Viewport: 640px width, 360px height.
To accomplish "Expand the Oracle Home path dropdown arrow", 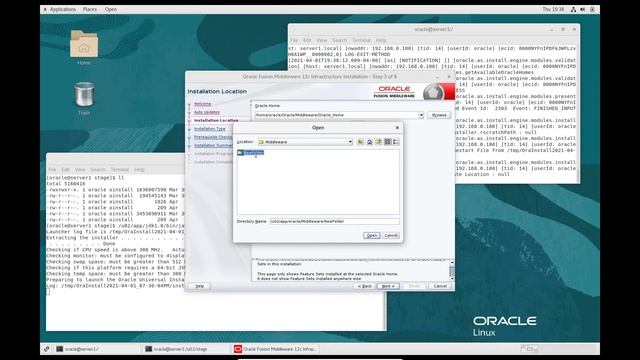I will click(421, 115).
